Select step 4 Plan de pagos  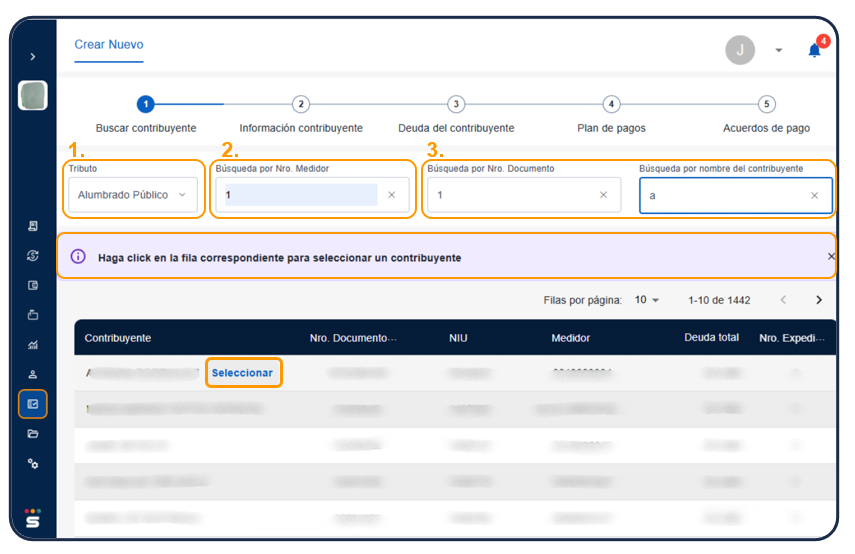pyautogui.click(x=611, y=104)
